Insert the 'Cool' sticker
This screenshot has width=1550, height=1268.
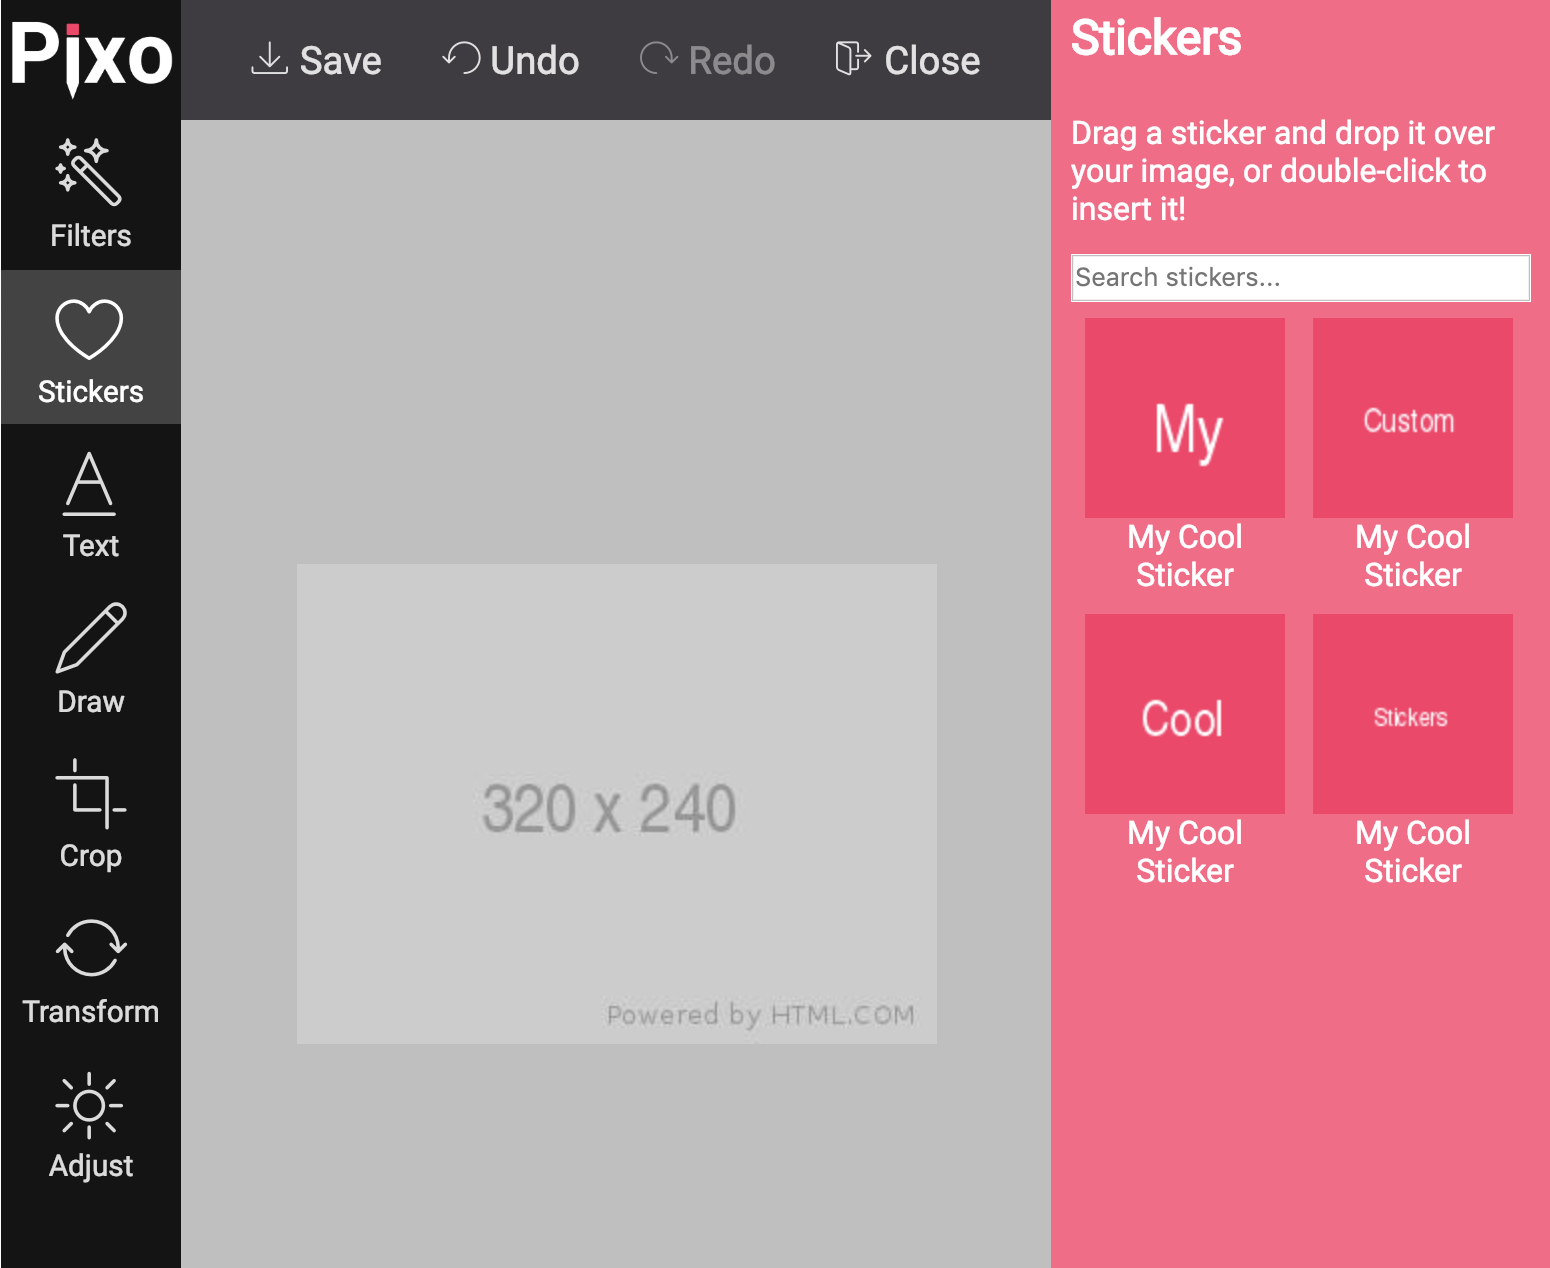[1184, 713]
